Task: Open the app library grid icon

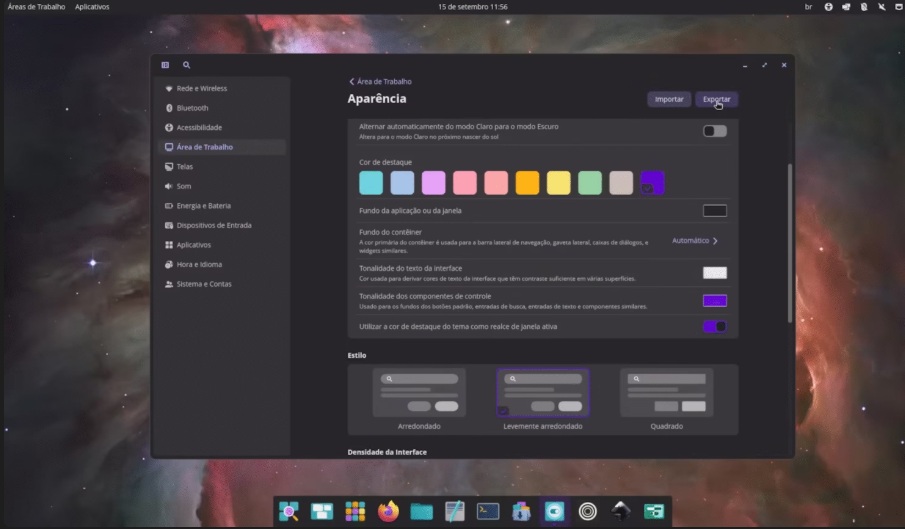Action: point(355,512)
